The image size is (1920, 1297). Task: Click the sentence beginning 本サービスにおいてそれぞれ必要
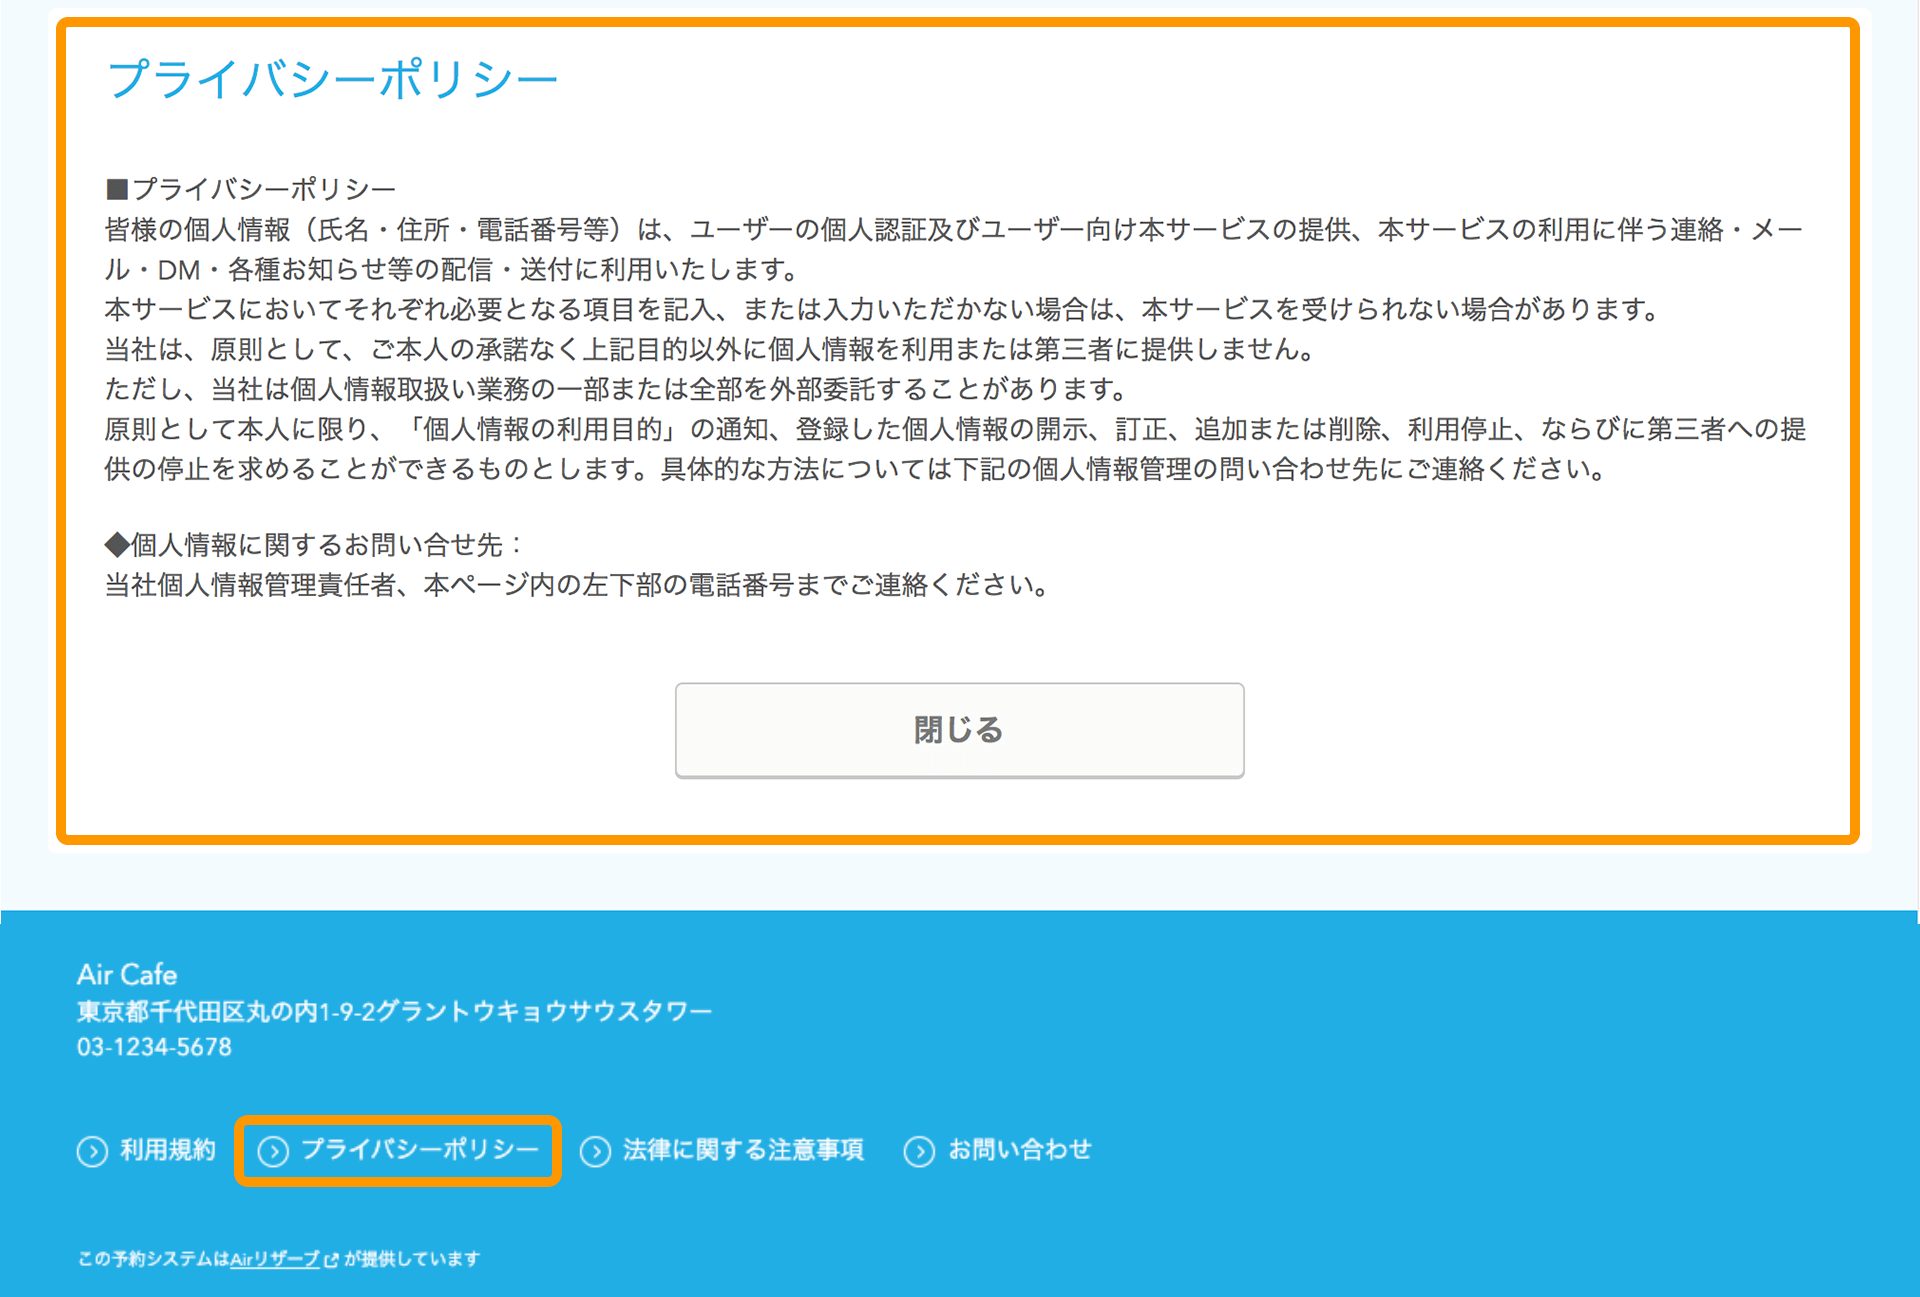tap(882, 309)
